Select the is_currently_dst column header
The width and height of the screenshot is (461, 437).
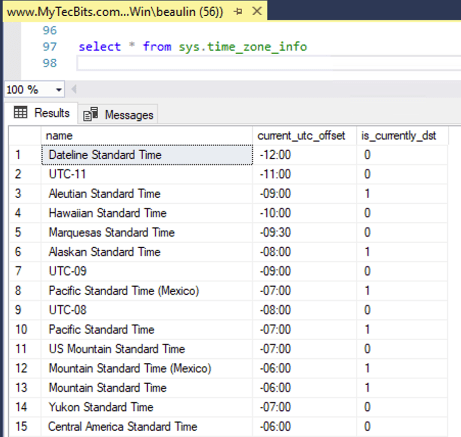click(x=402, y=136)
